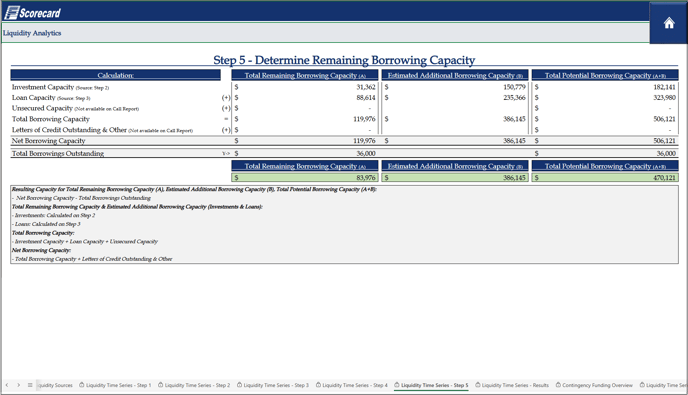Click 119,976 in the Total Borrowing Capacity row
The width and height of the screenshot is (688, 395).
pos(364,119)
